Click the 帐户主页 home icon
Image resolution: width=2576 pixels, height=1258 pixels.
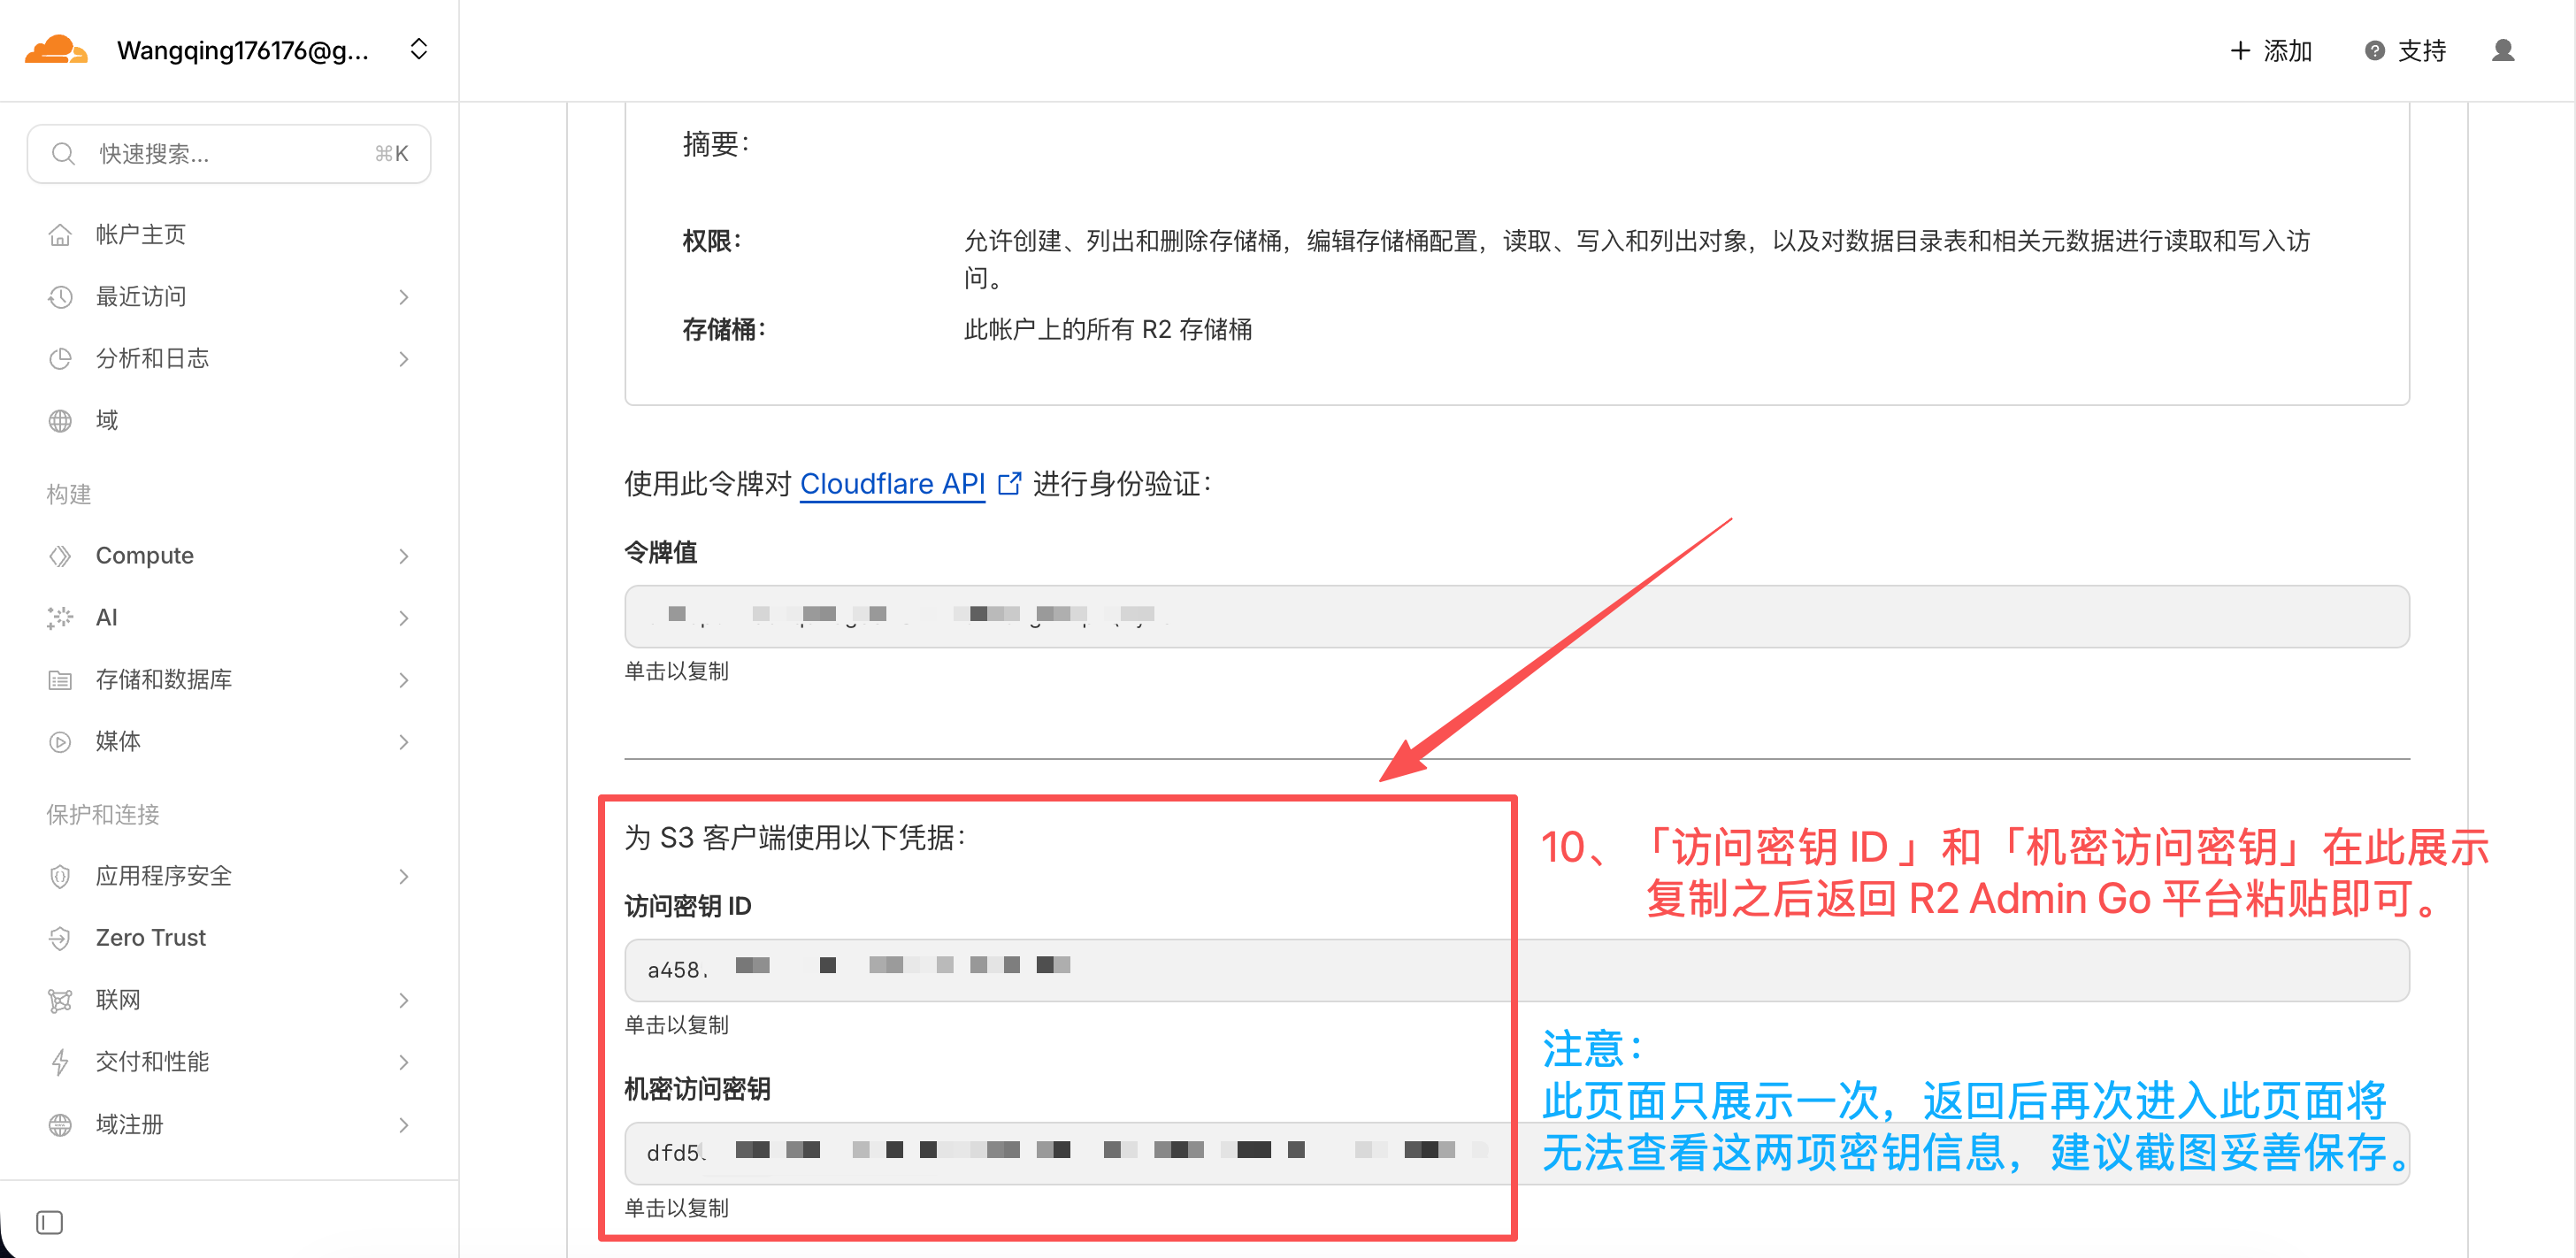tap(60, 235)
